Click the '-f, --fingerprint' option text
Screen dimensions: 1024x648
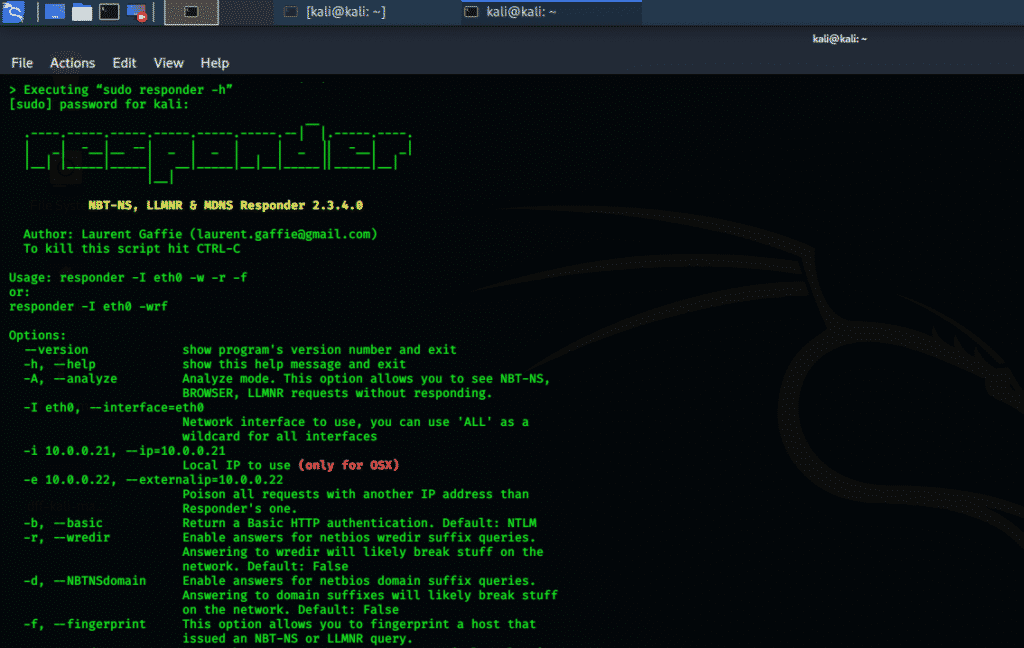tap(85, 624)
